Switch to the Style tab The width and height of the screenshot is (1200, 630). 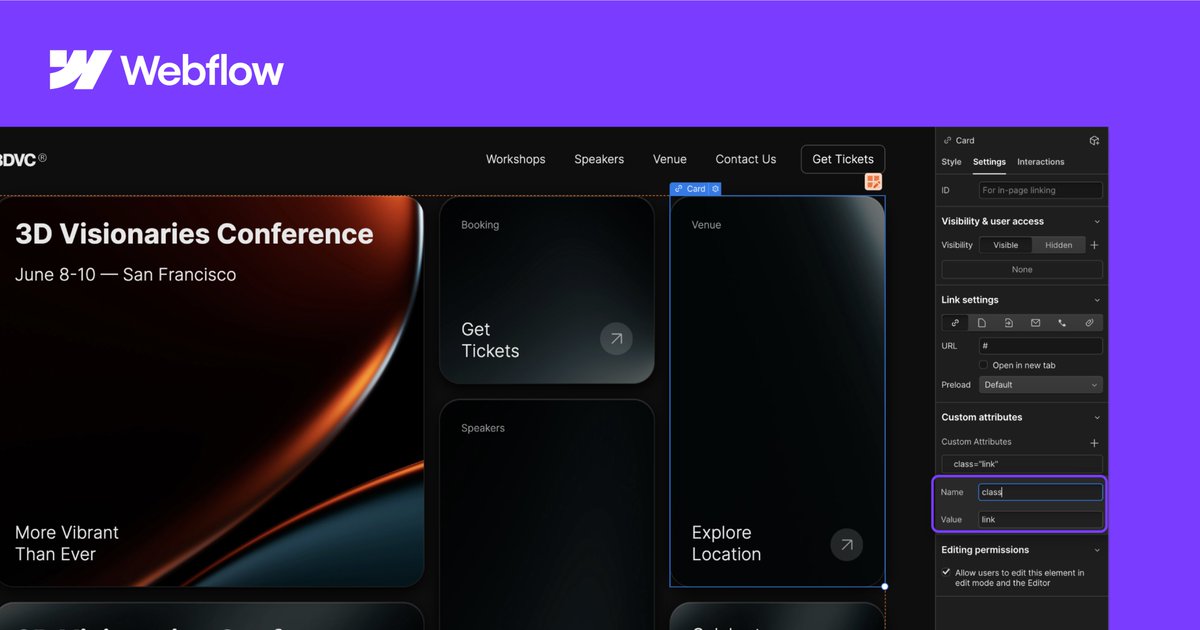click(x=951, y=162)
